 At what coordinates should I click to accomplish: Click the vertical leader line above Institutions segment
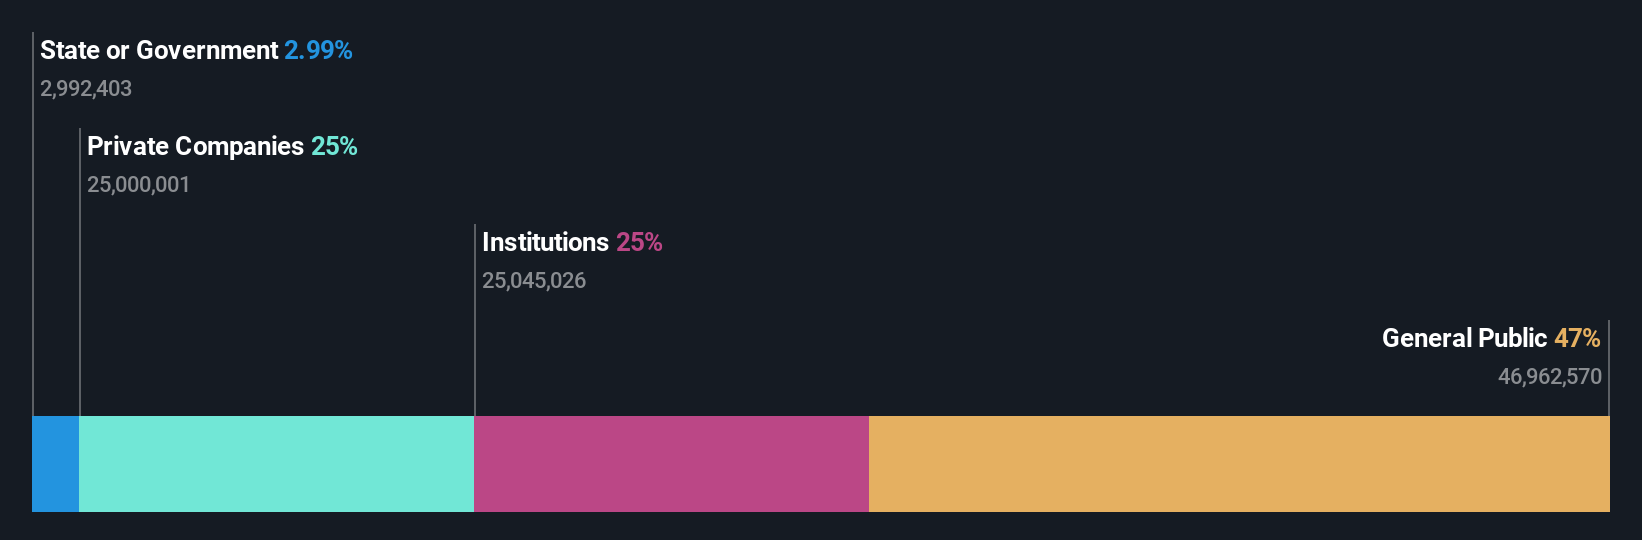coord(475,320)
